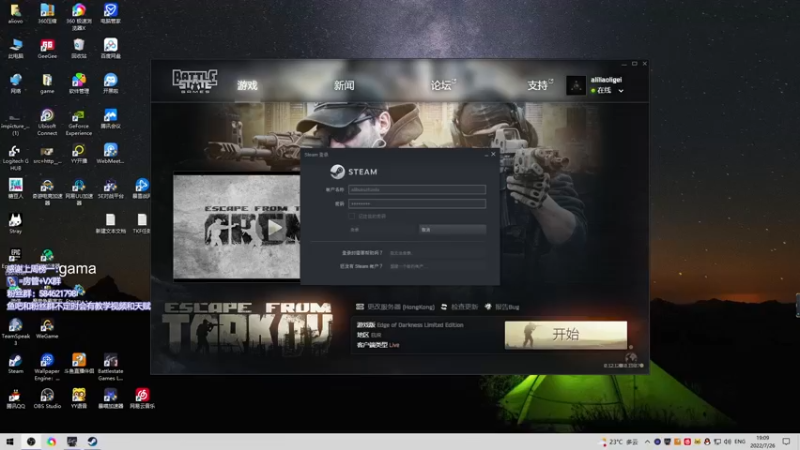Close the Steam login dialog
Viewport: 800px width, 450px height.
point(493,154)
